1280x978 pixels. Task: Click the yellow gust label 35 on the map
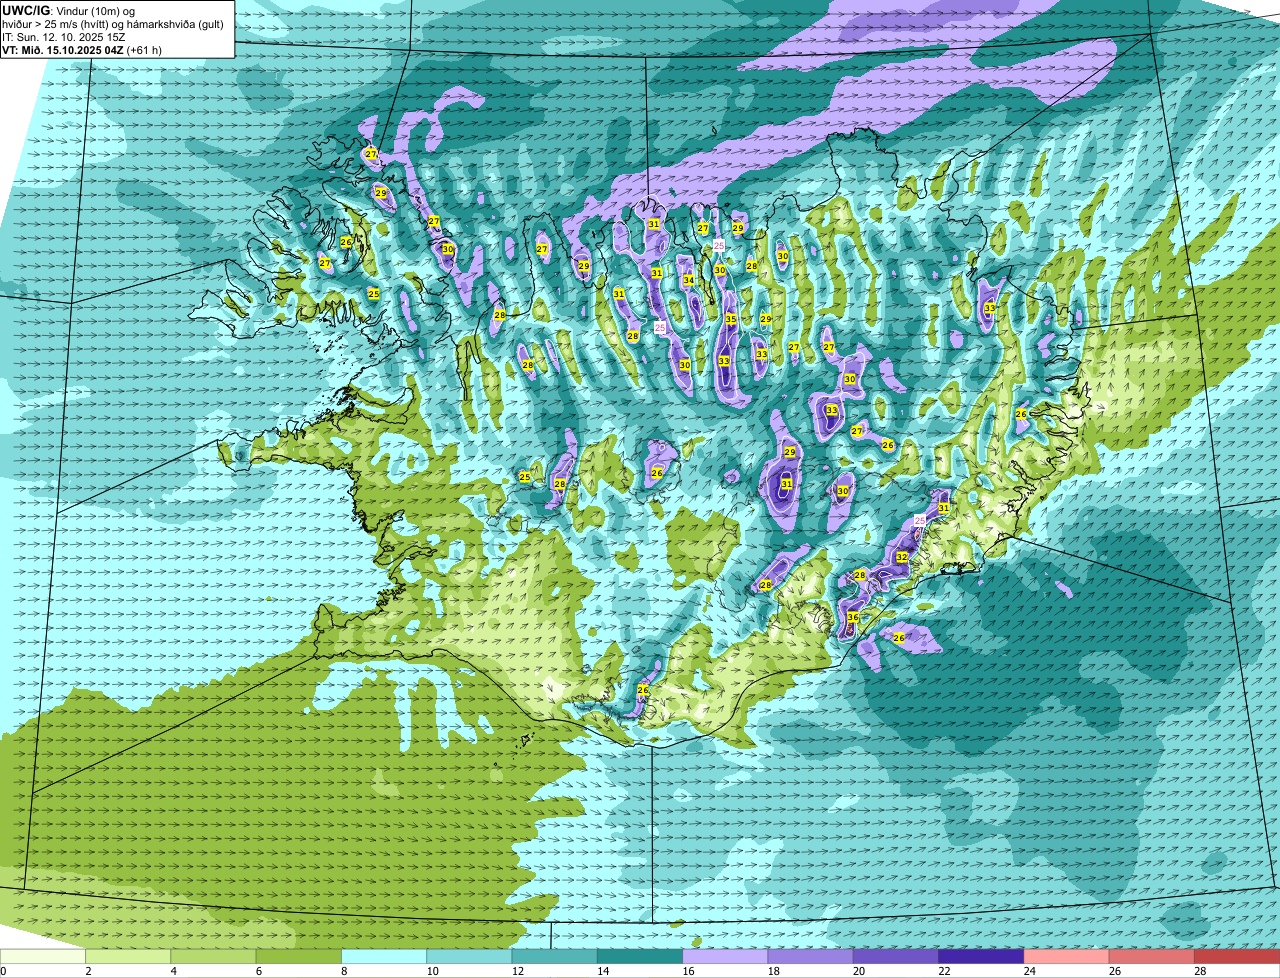[731, 320]
